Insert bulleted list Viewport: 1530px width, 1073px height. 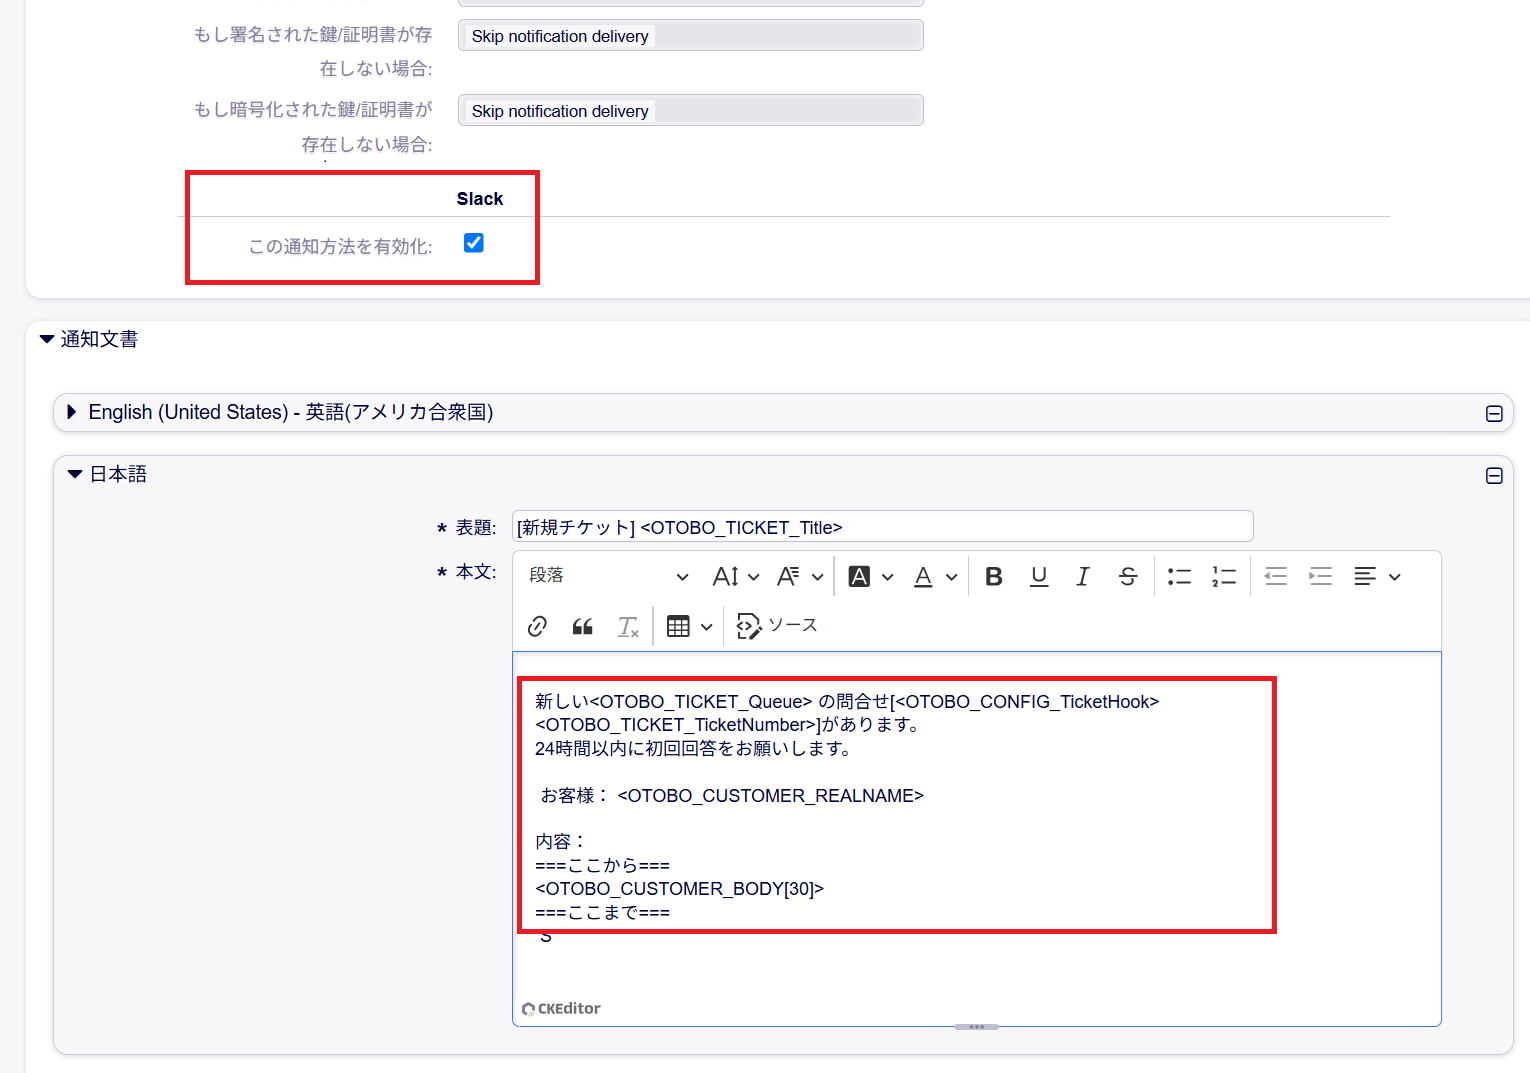pyautogui.click(x=1179, y=576)
